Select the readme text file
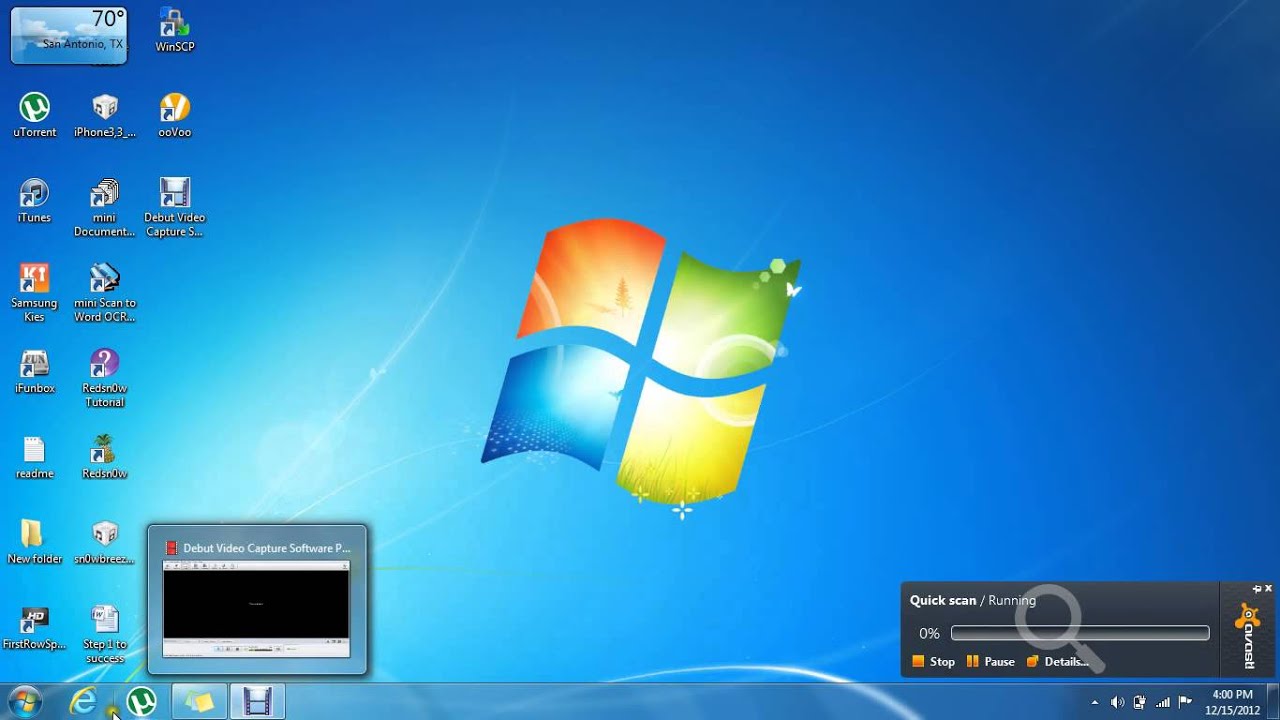Image resolution: width=1280 pixels, height=720 pixels. (x=34, y=457)
